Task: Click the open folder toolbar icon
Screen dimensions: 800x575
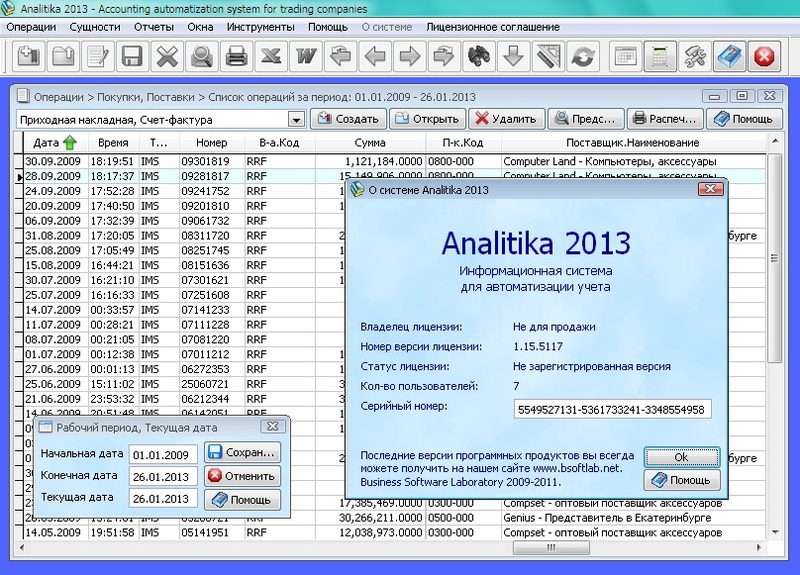Action: point(63,56)
